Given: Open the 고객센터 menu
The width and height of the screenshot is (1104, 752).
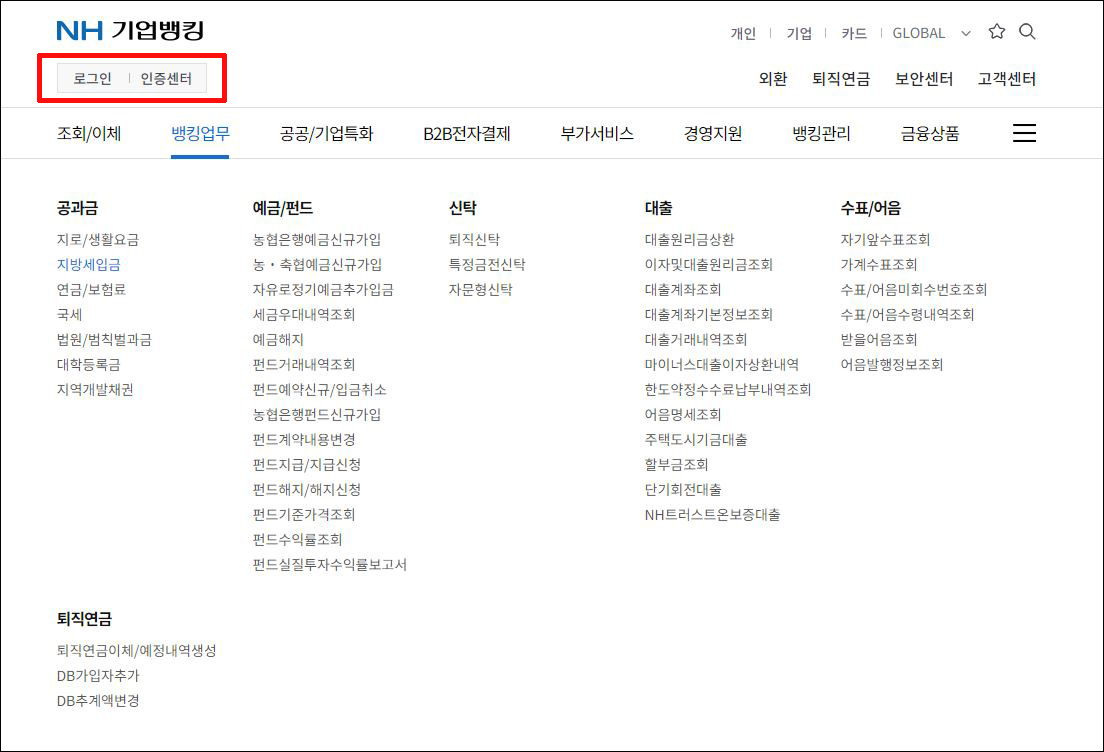Looking at the screenshot, I should 1006,79.
